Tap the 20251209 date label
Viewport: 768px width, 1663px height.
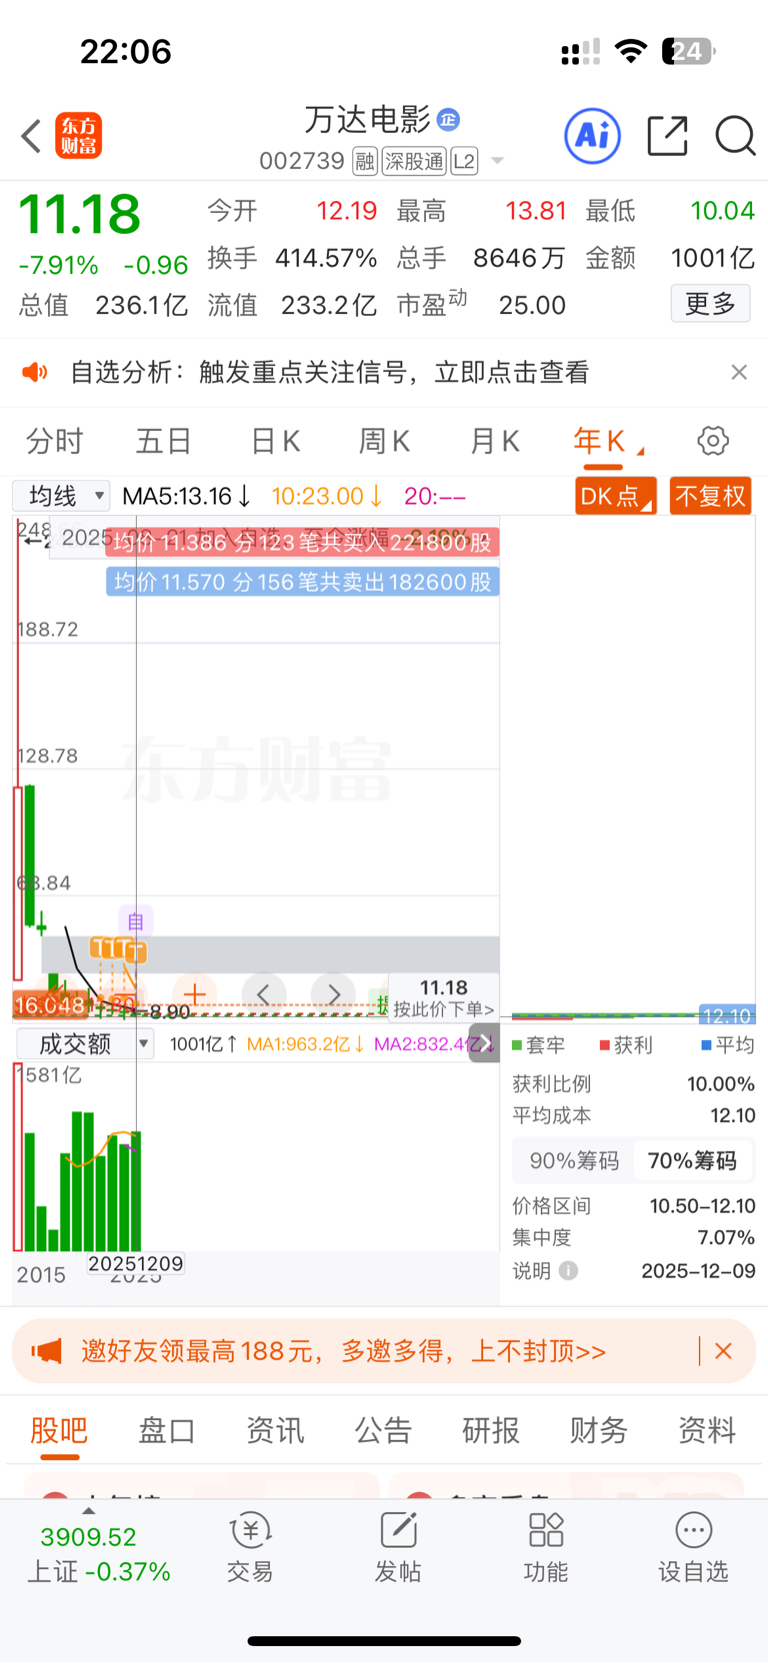(x=136, y=1264)
